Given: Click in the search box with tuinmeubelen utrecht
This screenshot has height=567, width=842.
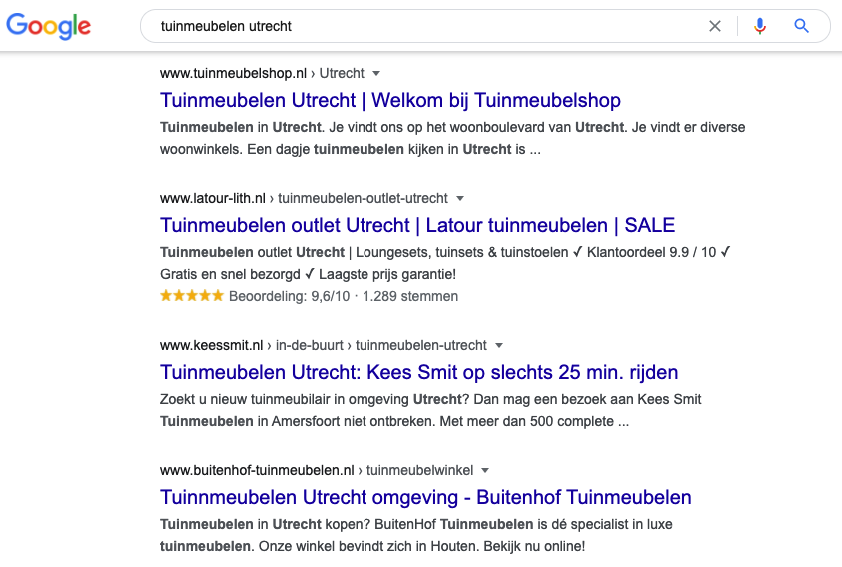Looking at the screenshot, I should coord(424,26).
